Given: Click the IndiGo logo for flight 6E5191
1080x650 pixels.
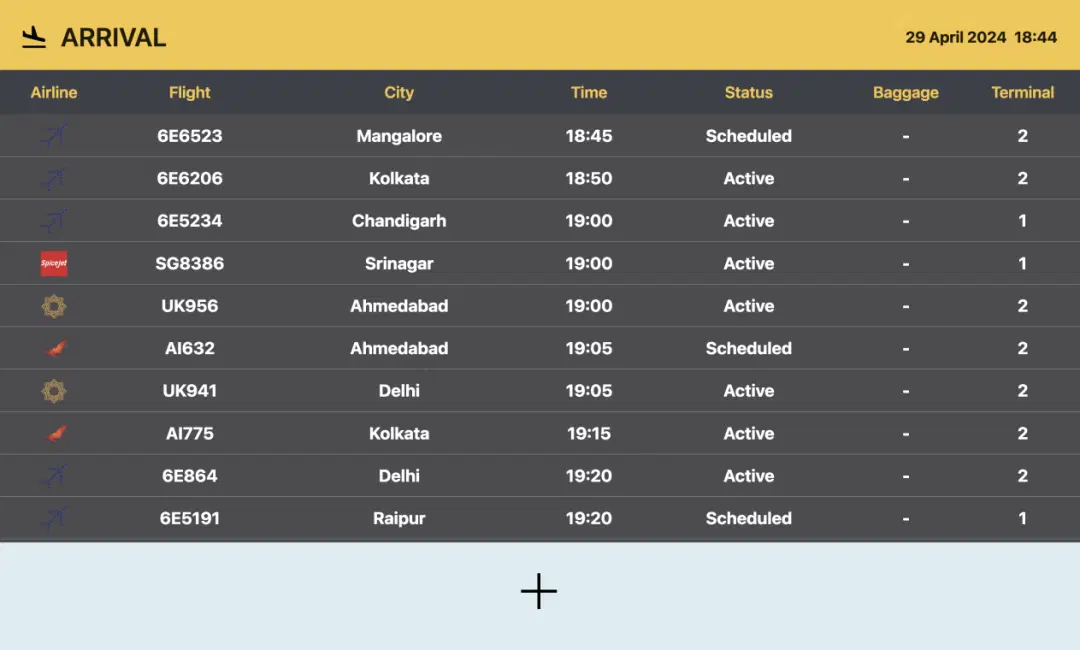Looking at the screenshot, I should [54, 519].
